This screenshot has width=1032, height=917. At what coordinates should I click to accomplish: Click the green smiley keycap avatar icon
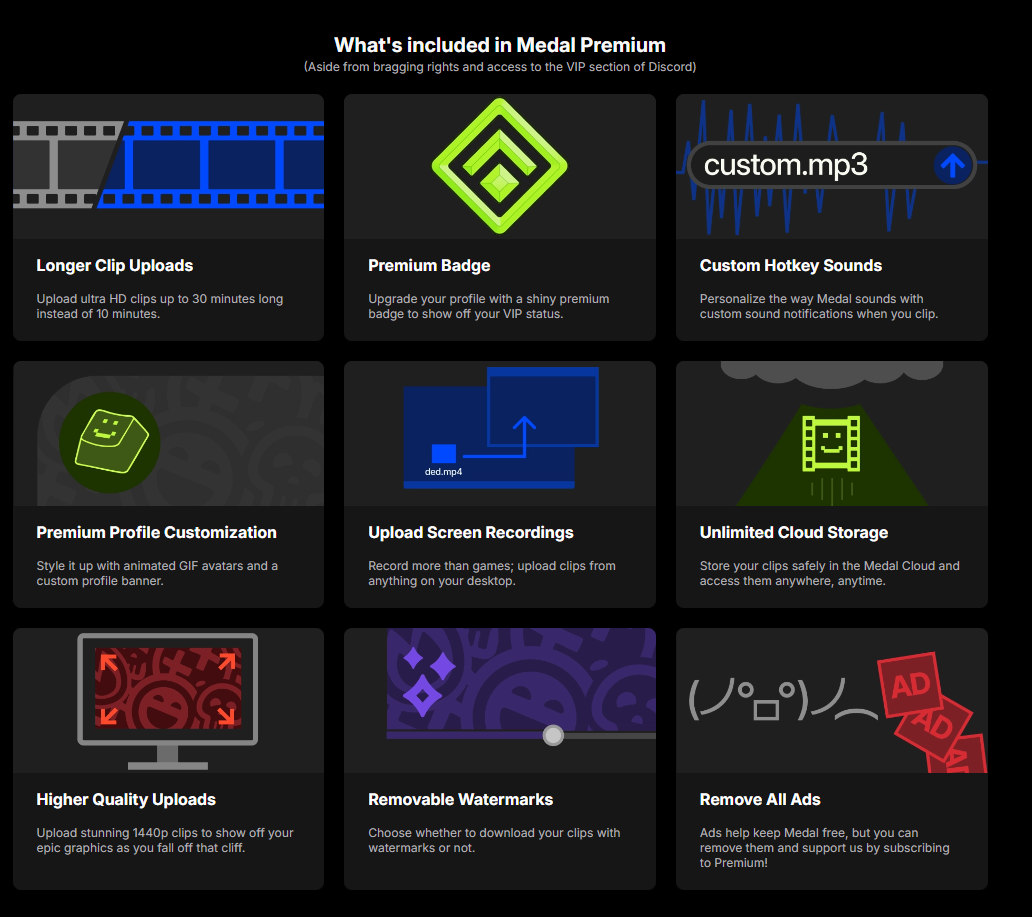click(x=110, y=442)
